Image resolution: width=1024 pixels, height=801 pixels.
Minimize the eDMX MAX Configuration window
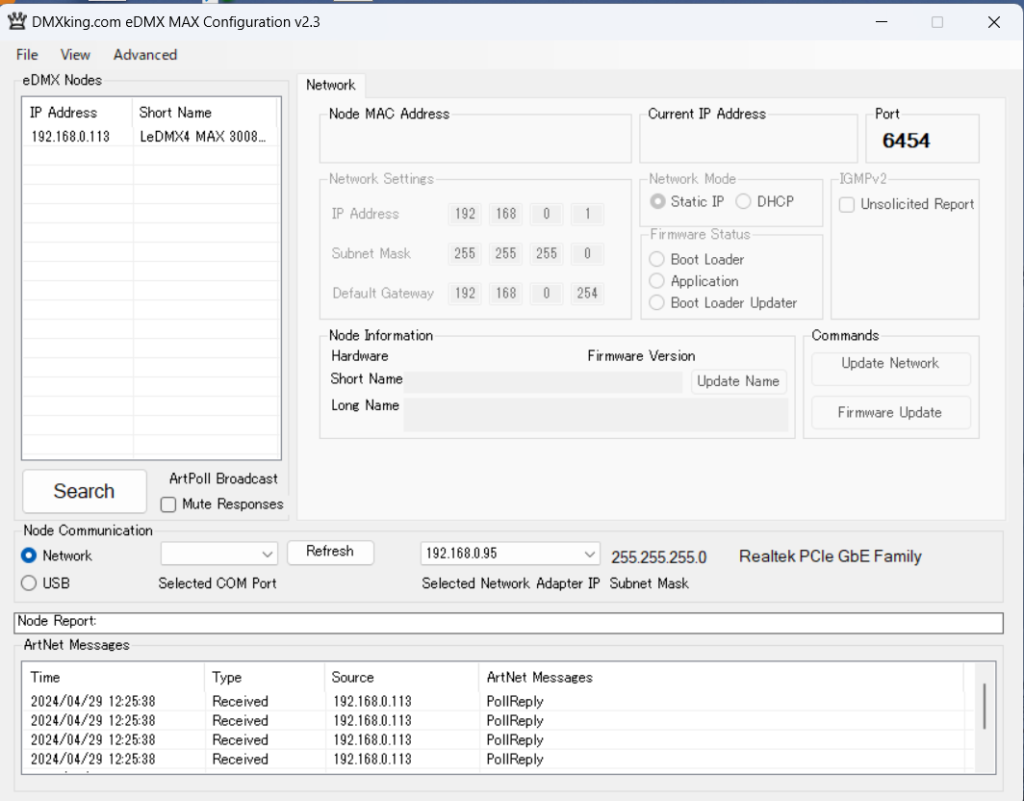click(x=882, y=22)
